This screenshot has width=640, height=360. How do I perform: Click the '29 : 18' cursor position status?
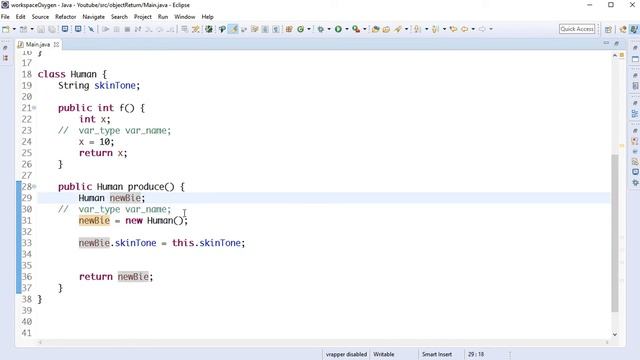click(476, 354)
